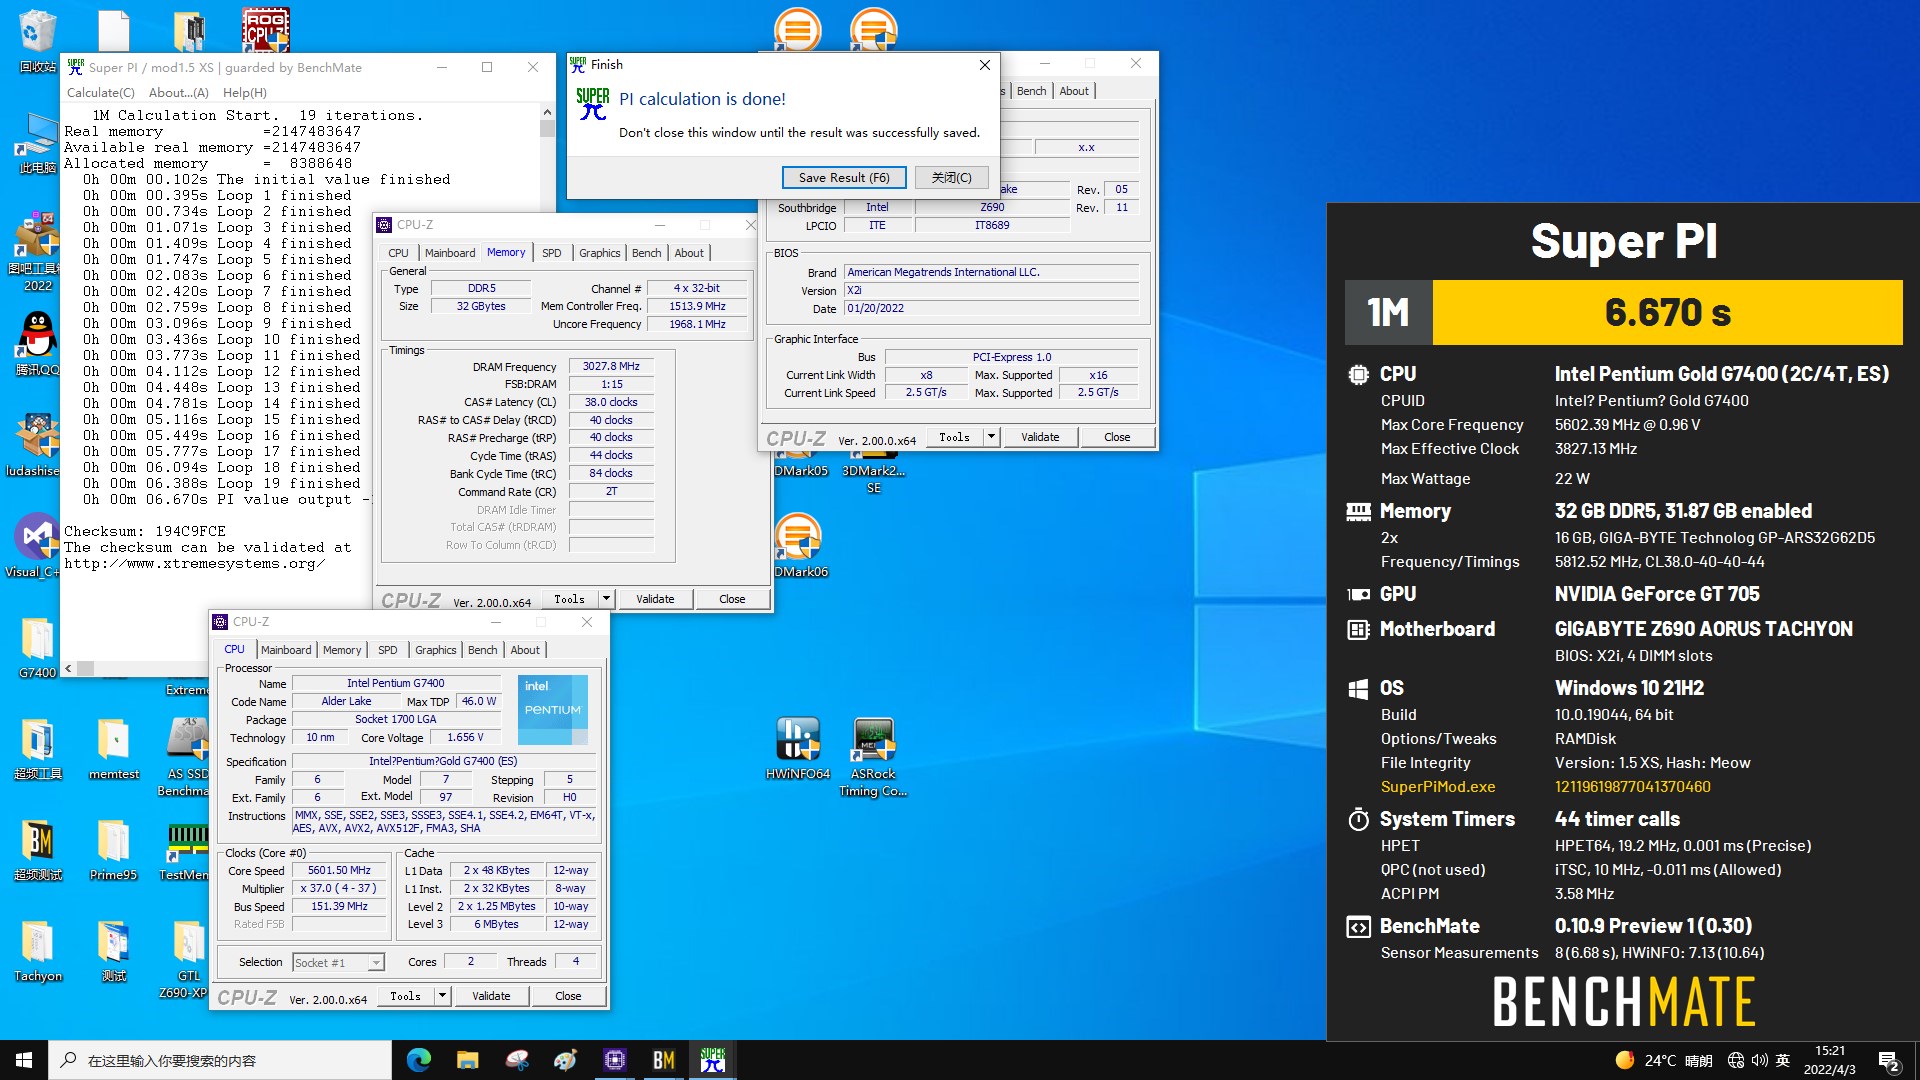Click Validate in the Memory tab window
The height and width of the screenshot is (1080, 1920).
coord(655,599)
